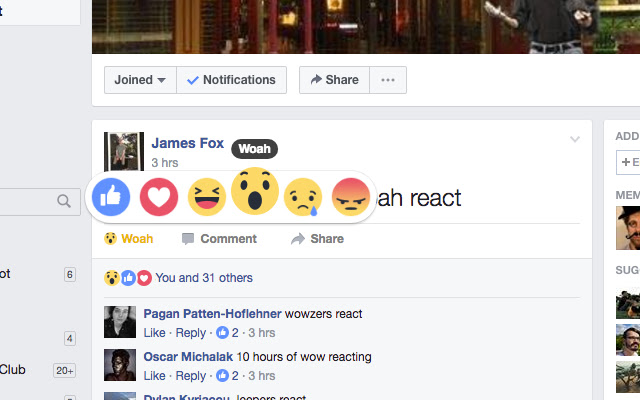View likes on wowzers react comment
The height and width of the screenshot is (400, 640).
pyautogui.click(x=227, y=333)
